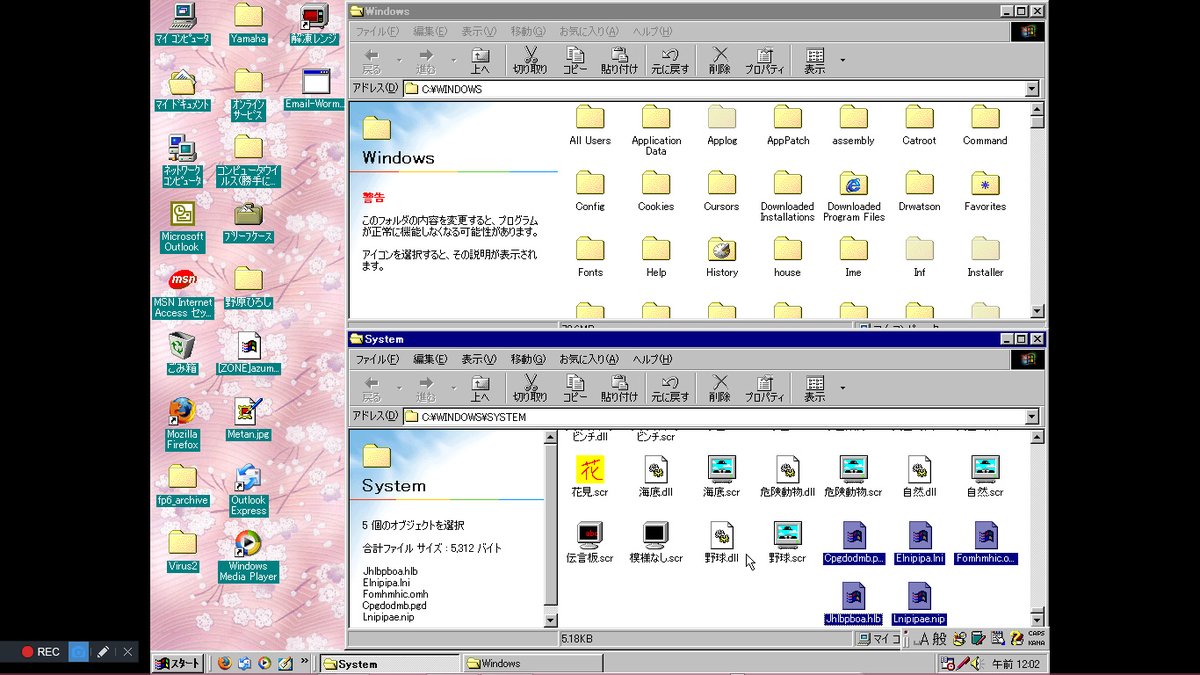Select the Email-Worm desktop icon
Screen dimensions: 1200x675
pos(315,88)
